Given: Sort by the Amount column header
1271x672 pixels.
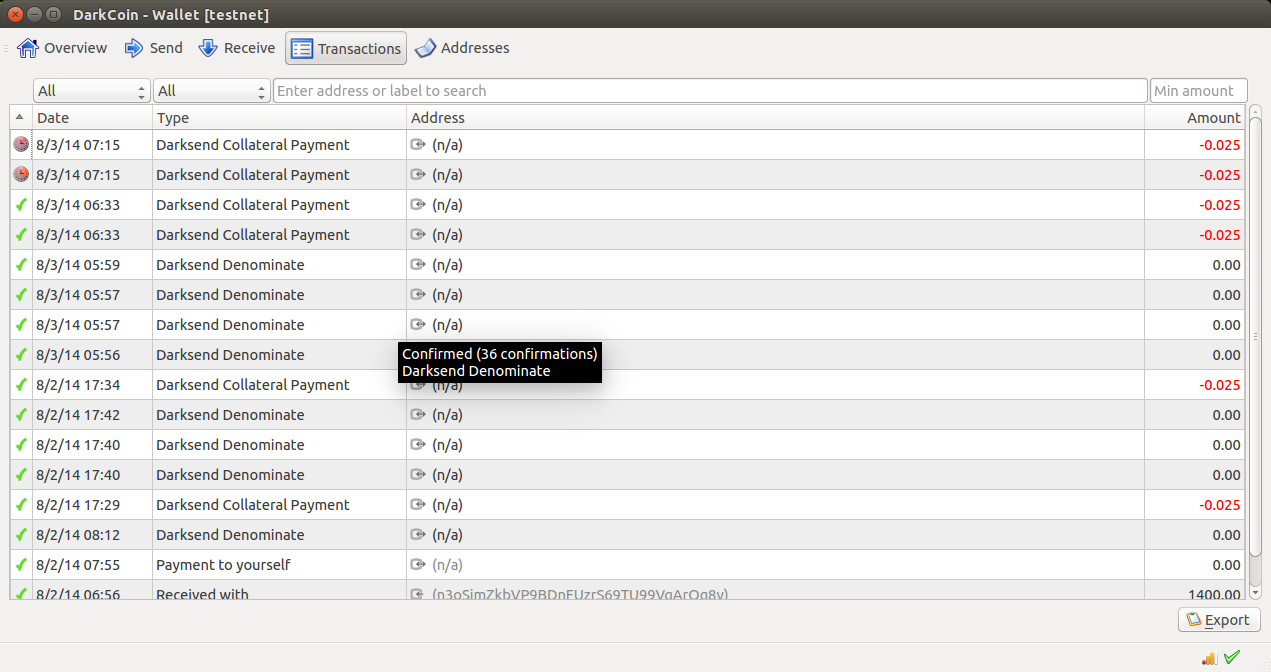Looking at the screenshot, I should tap(1194, 118).
